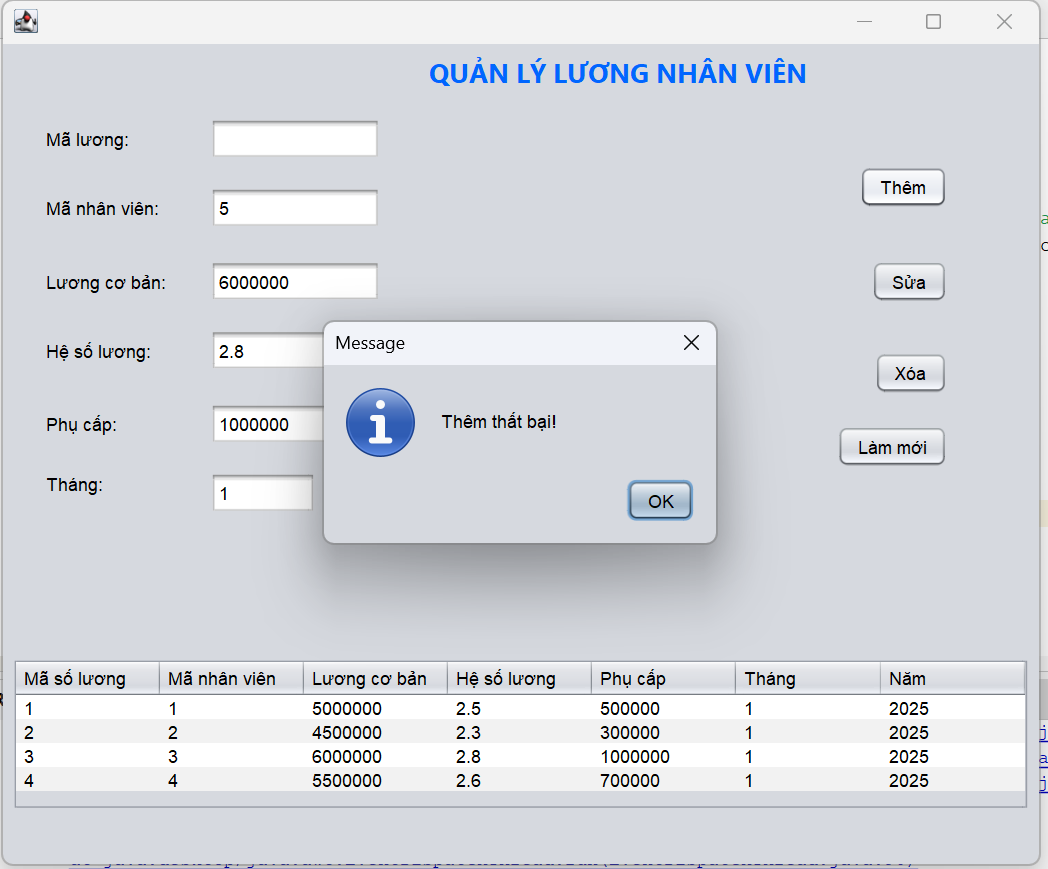Focus the Mã lương input field

(x=295, y=139)
